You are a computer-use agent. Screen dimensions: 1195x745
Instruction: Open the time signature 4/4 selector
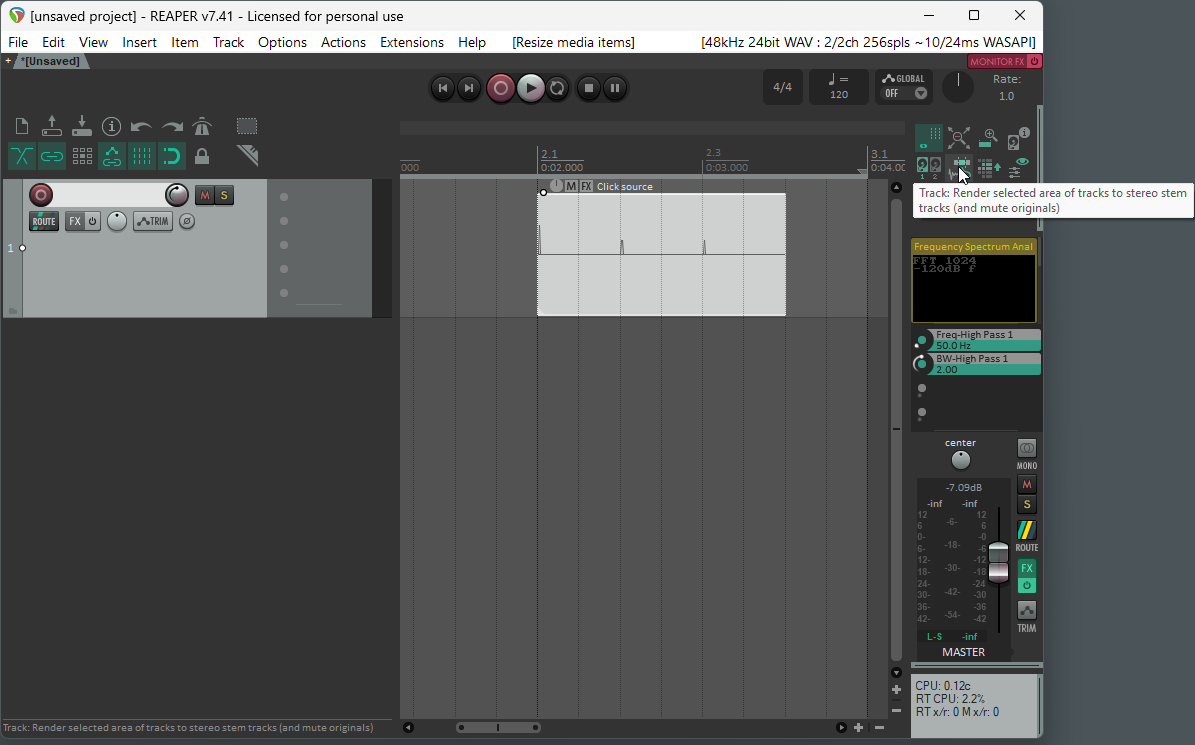pyautogui.click(x=782, y=87)
